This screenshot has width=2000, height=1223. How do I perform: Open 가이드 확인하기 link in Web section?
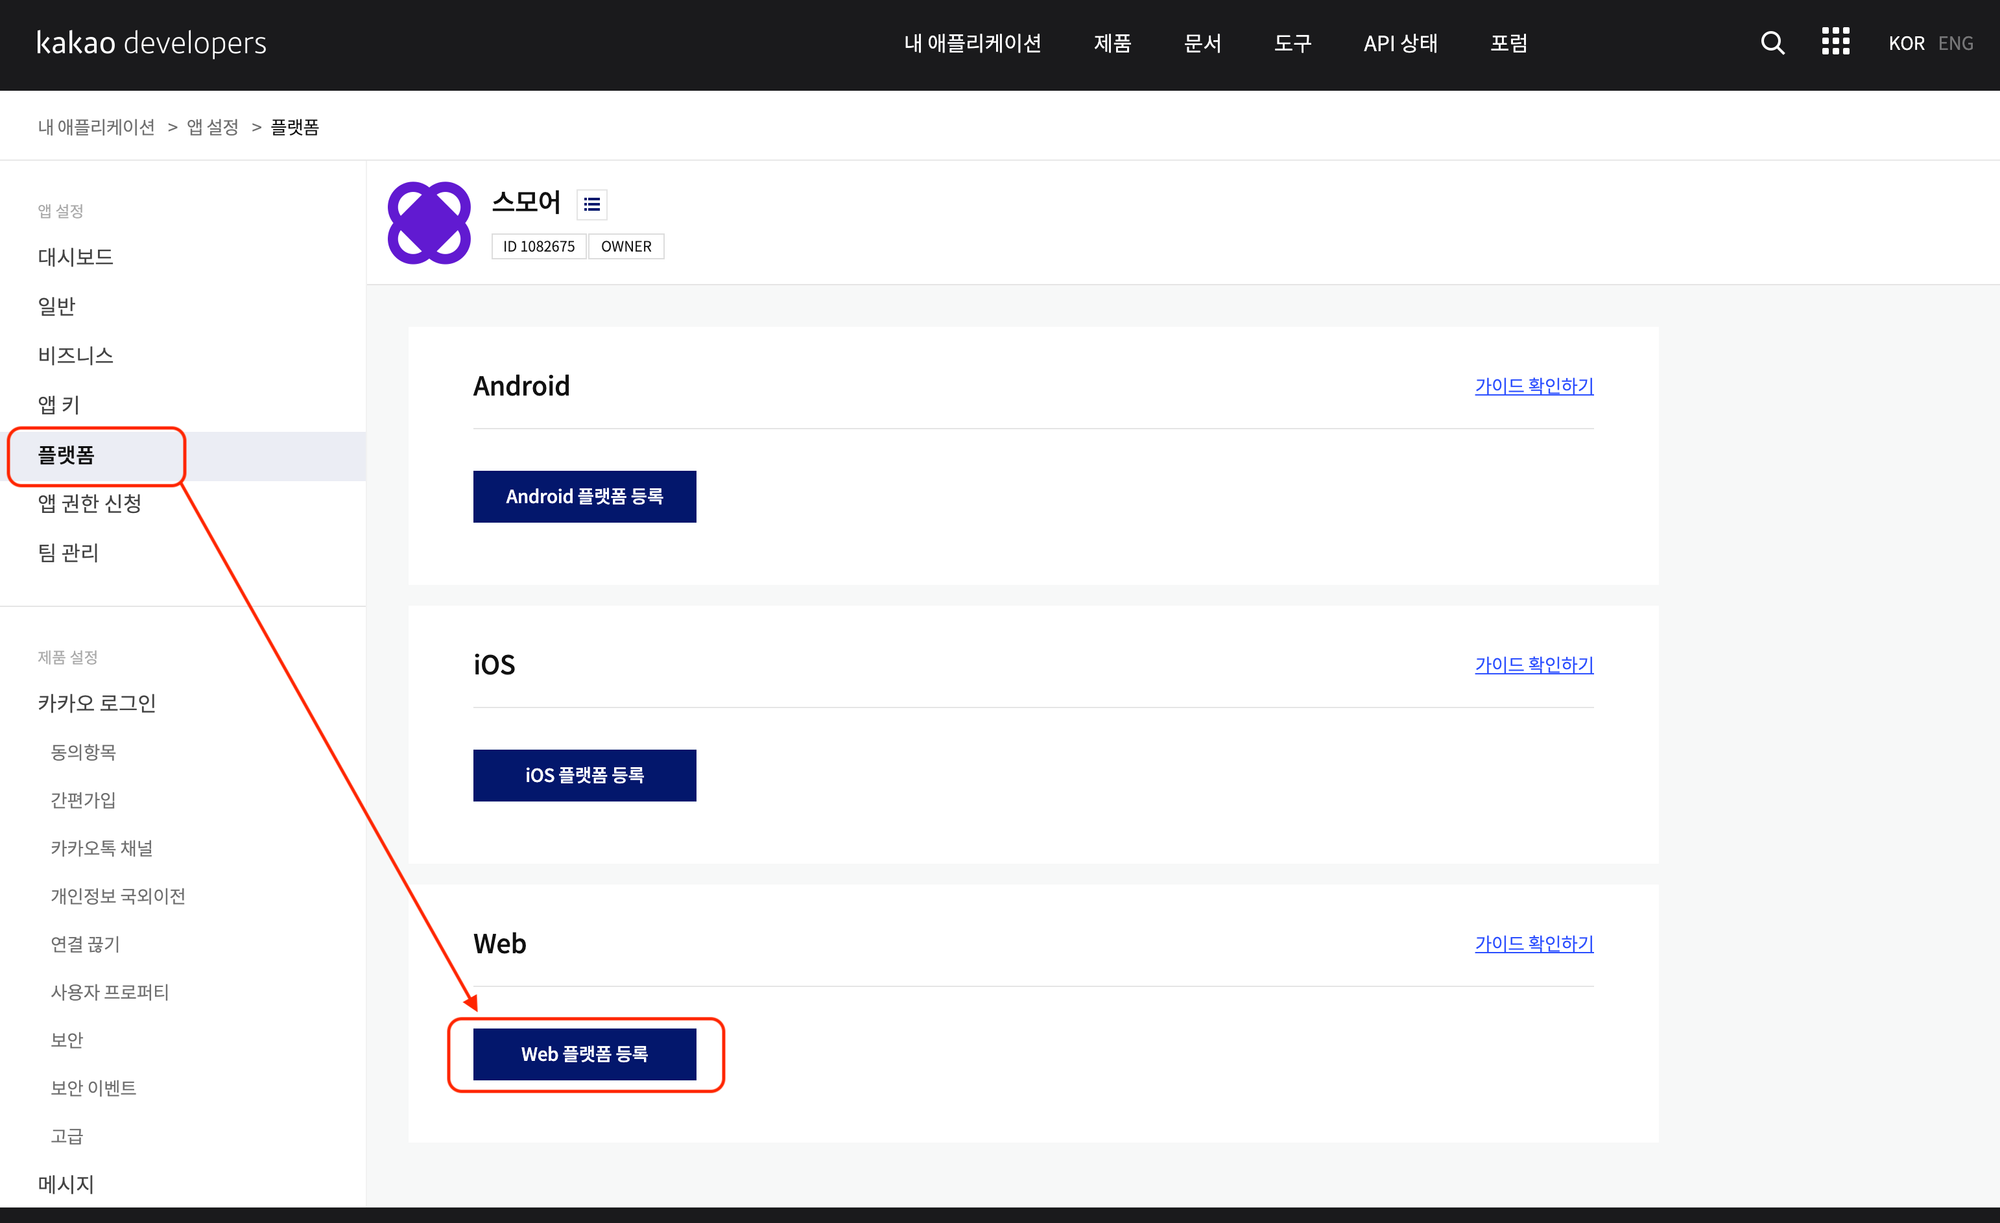tap(1533, 943)
